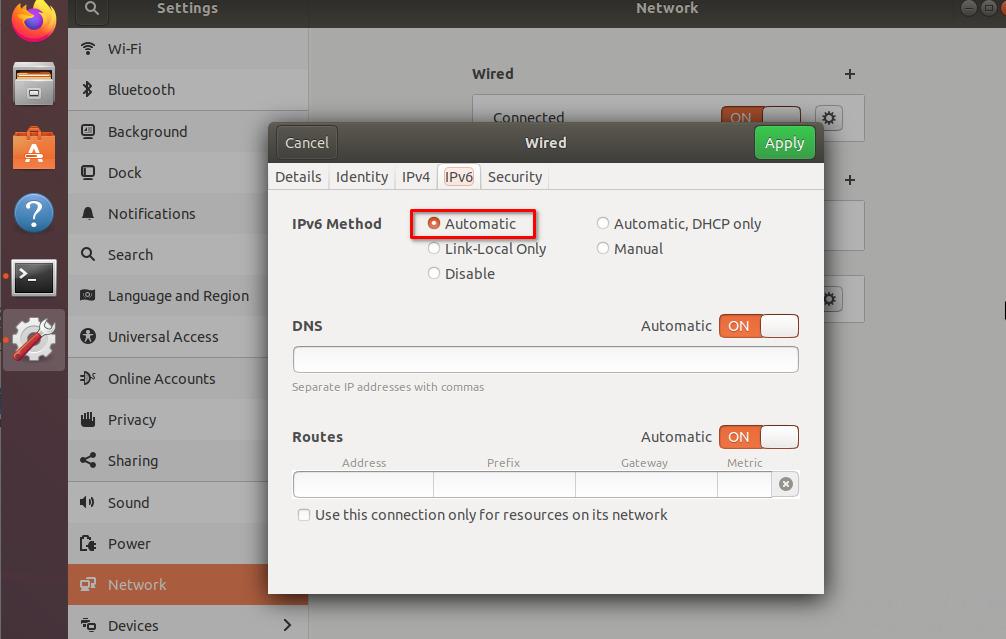
Task: Toggle automatic Routes switch off
Action: pyautogui.click(x=758, y=437)
